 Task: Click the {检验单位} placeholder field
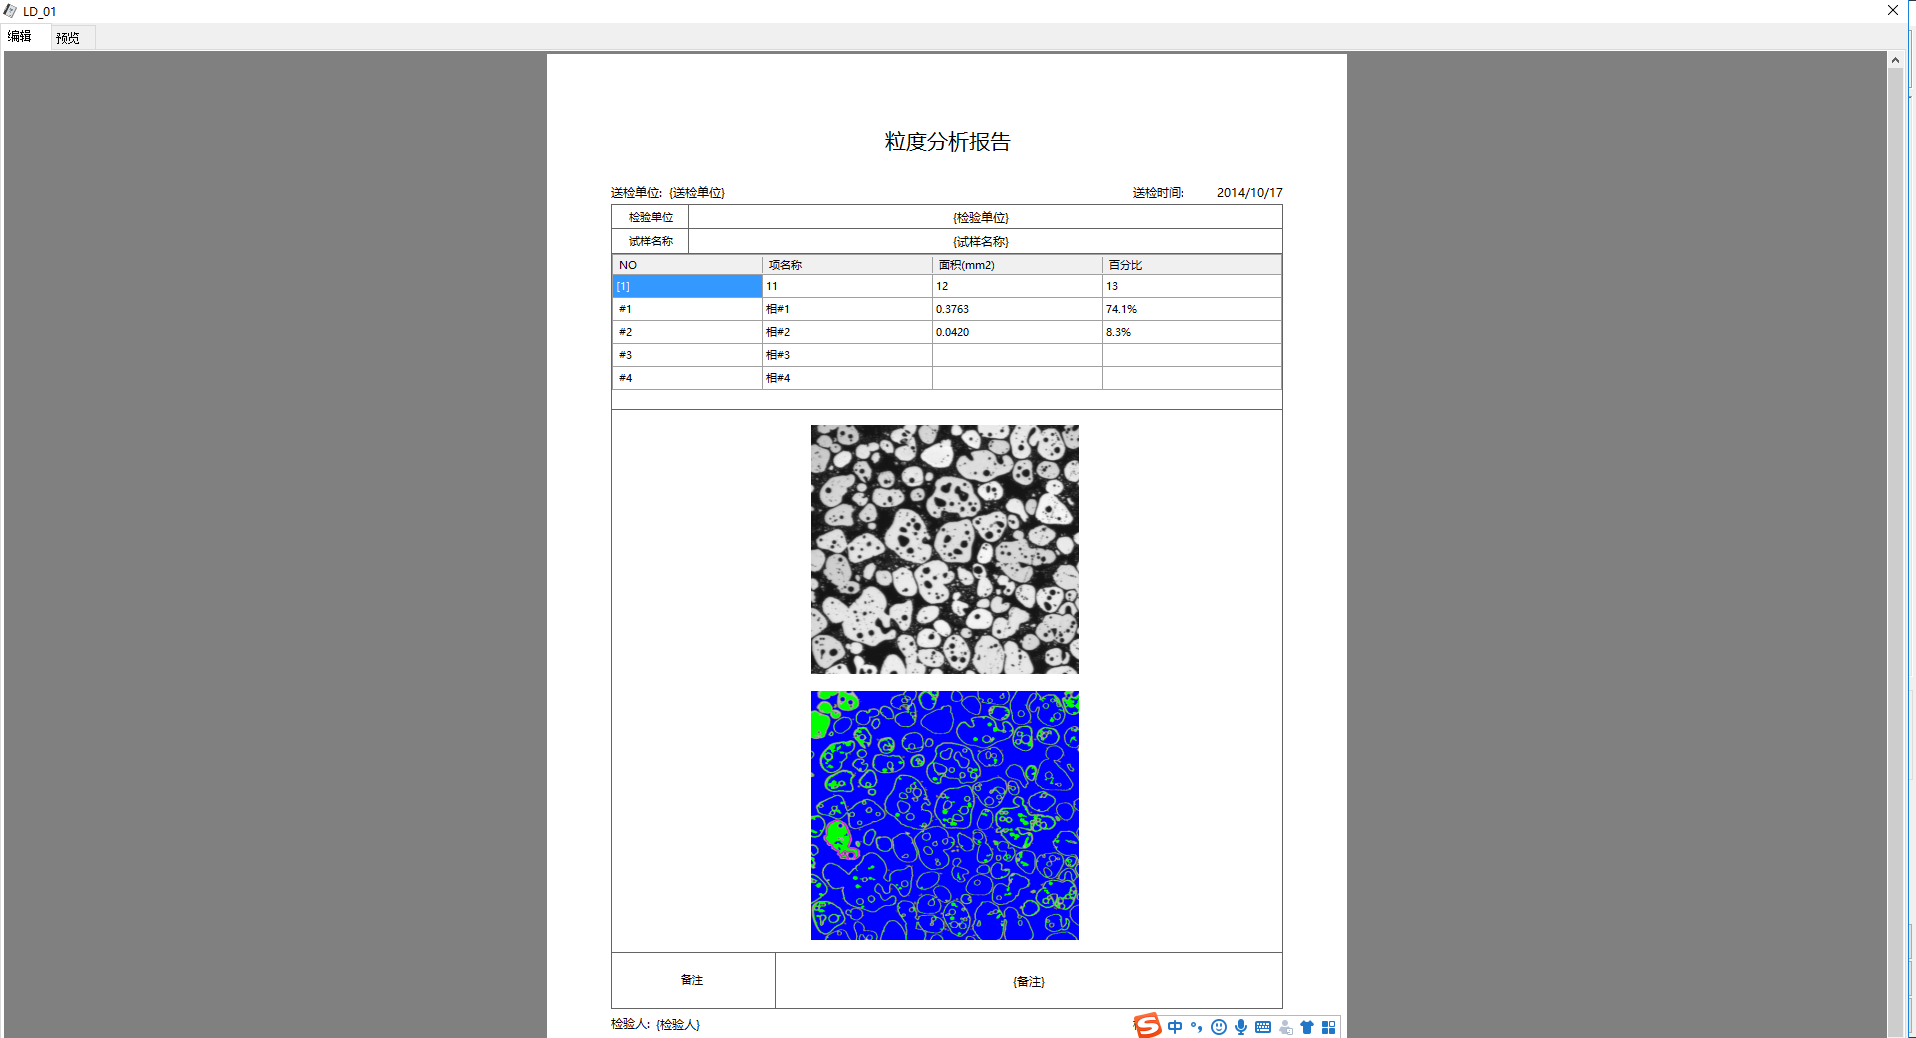(981, 217)
